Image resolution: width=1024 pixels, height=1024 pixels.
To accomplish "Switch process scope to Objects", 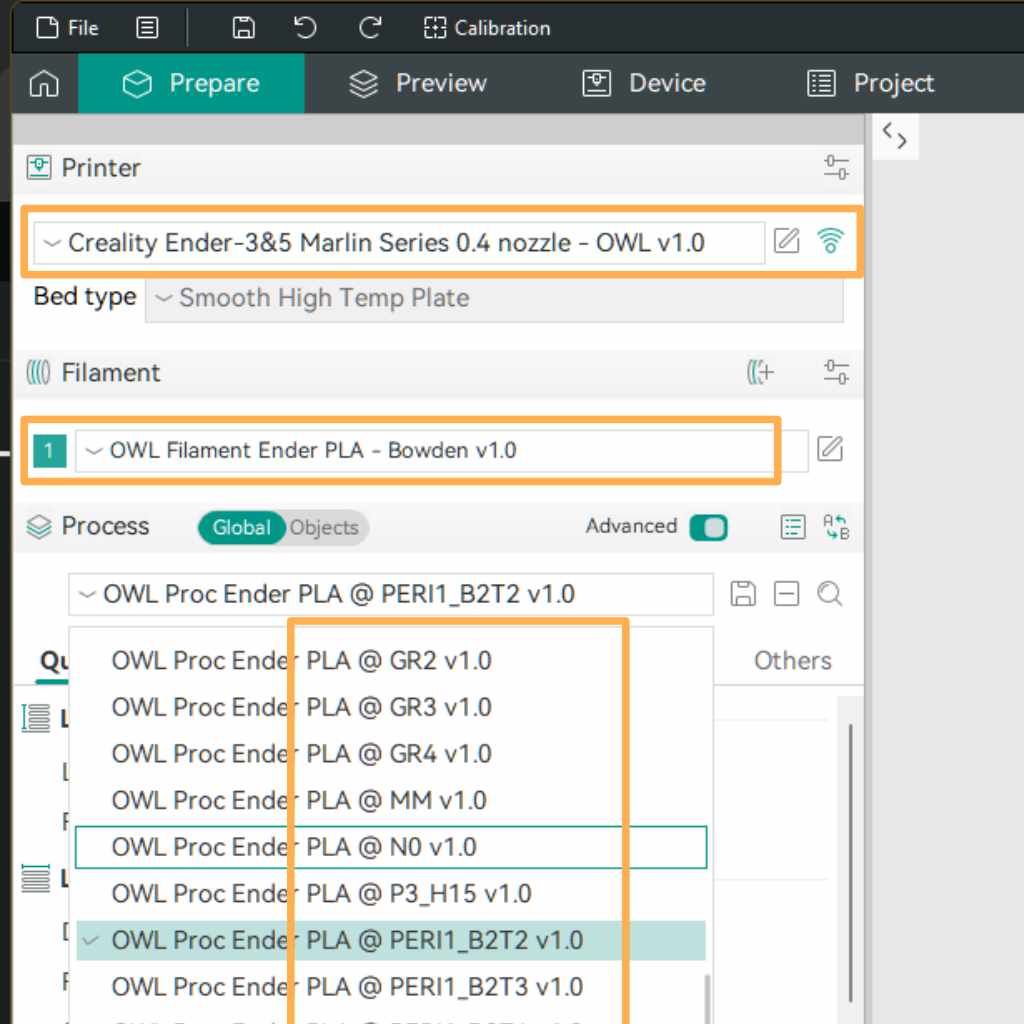I will [324, 528].
